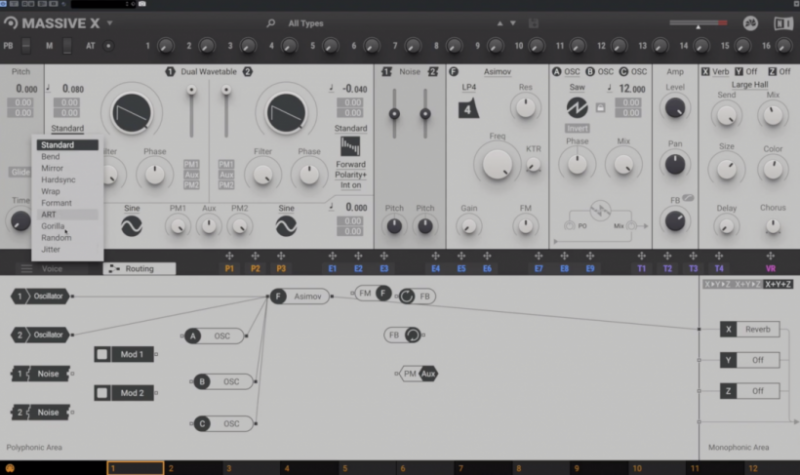Click the LP4 filter type icon

(x=468, y=109)
